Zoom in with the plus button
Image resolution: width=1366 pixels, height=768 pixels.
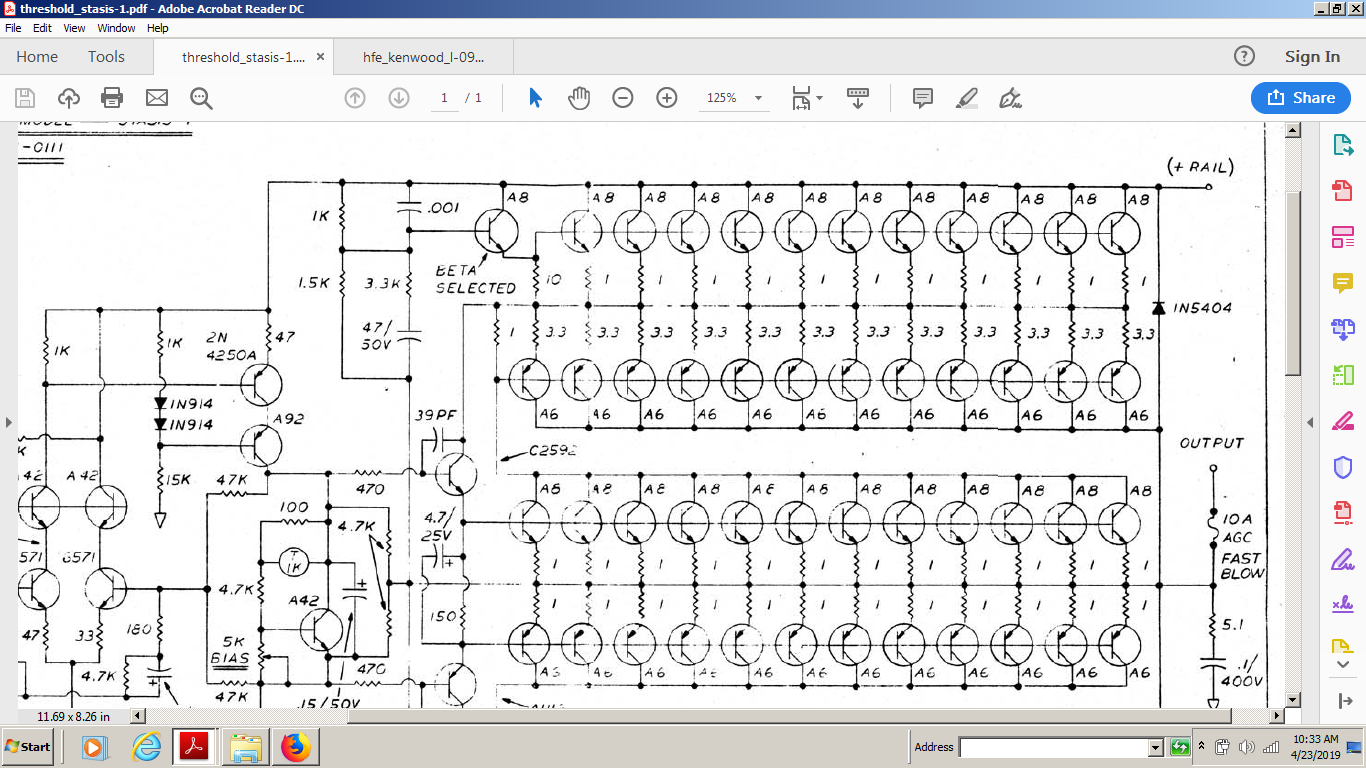[667, 98]
